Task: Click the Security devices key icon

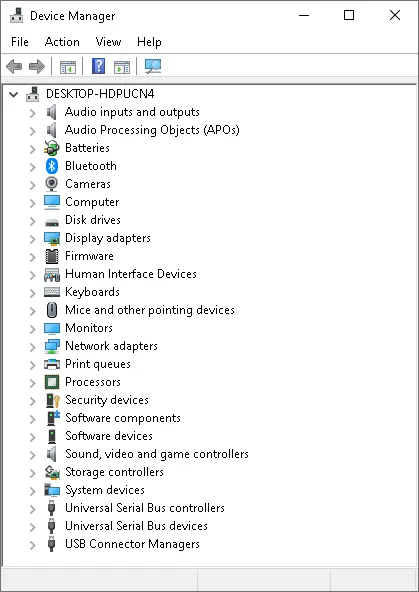Action: tap(53, 400)
